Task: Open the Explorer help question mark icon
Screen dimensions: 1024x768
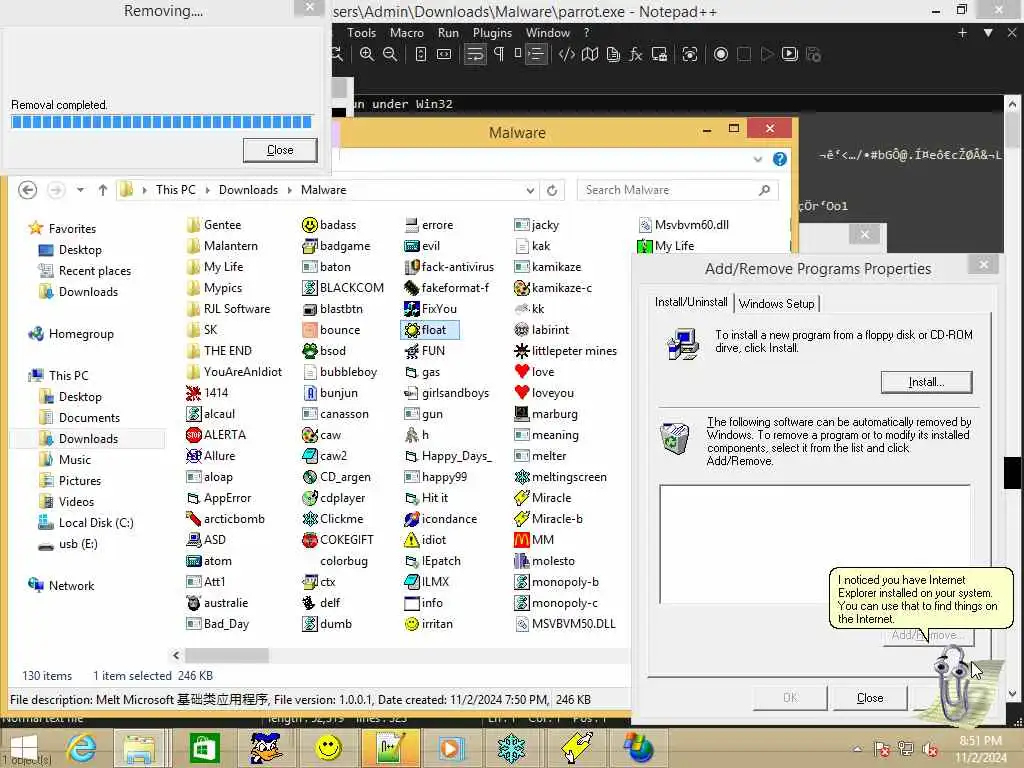Action: click(x=780, y=159)
